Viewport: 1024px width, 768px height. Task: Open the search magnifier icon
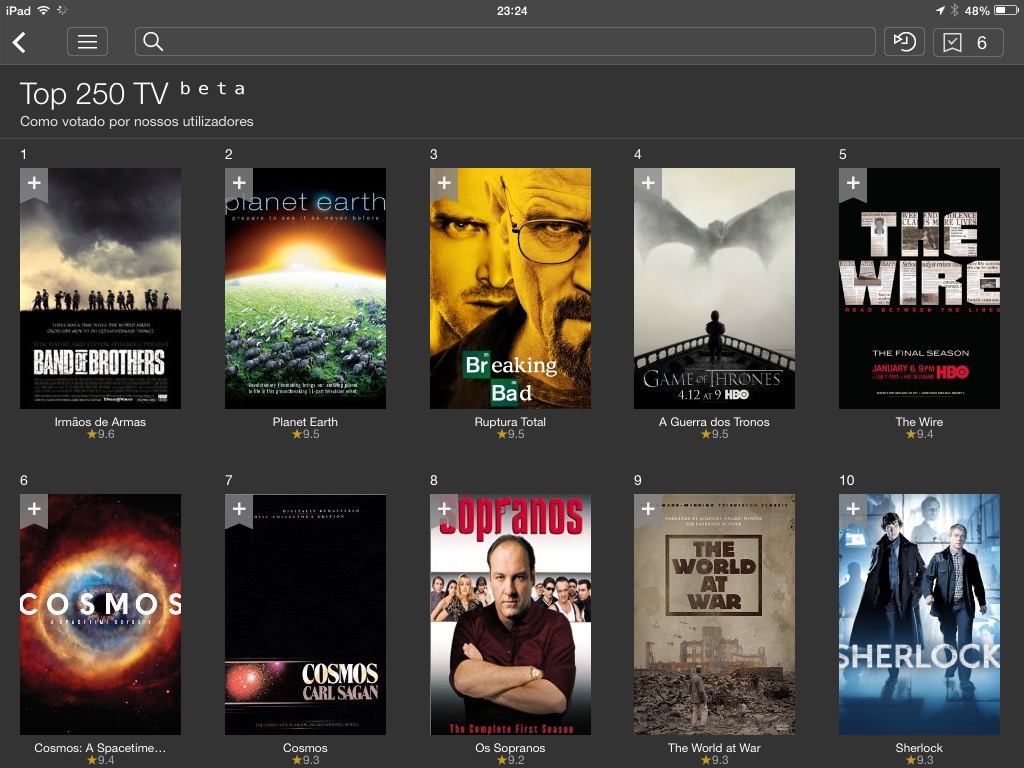coord(152,42)
